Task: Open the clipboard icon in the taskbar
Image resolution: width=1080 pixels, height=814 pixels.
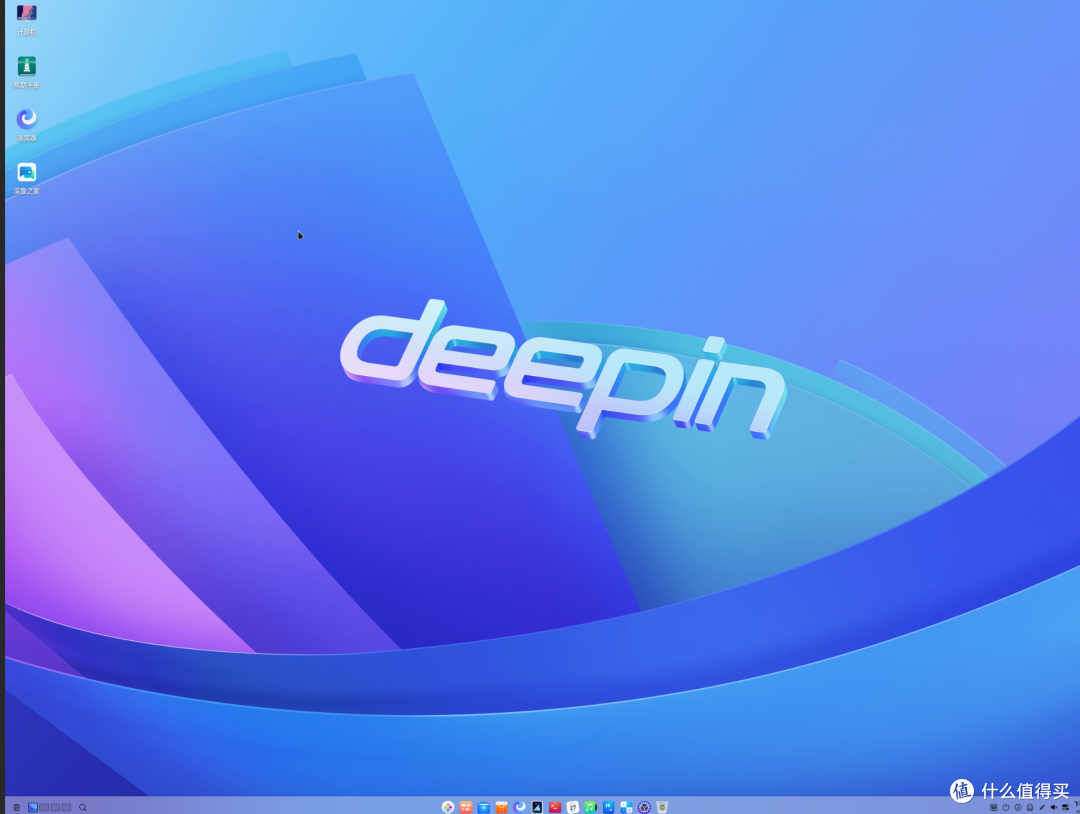Action: [17, 807]
